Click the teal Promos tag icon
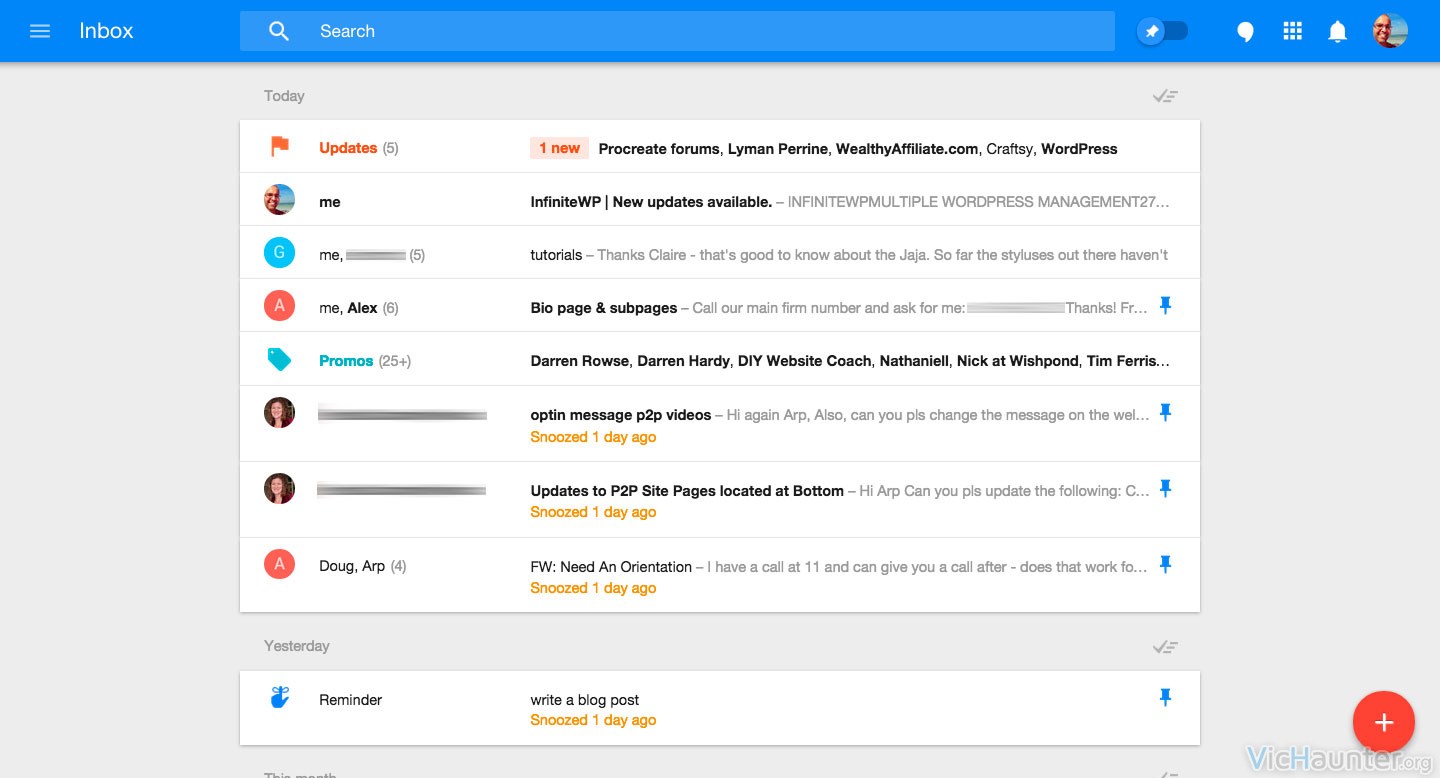 point(280,360)
